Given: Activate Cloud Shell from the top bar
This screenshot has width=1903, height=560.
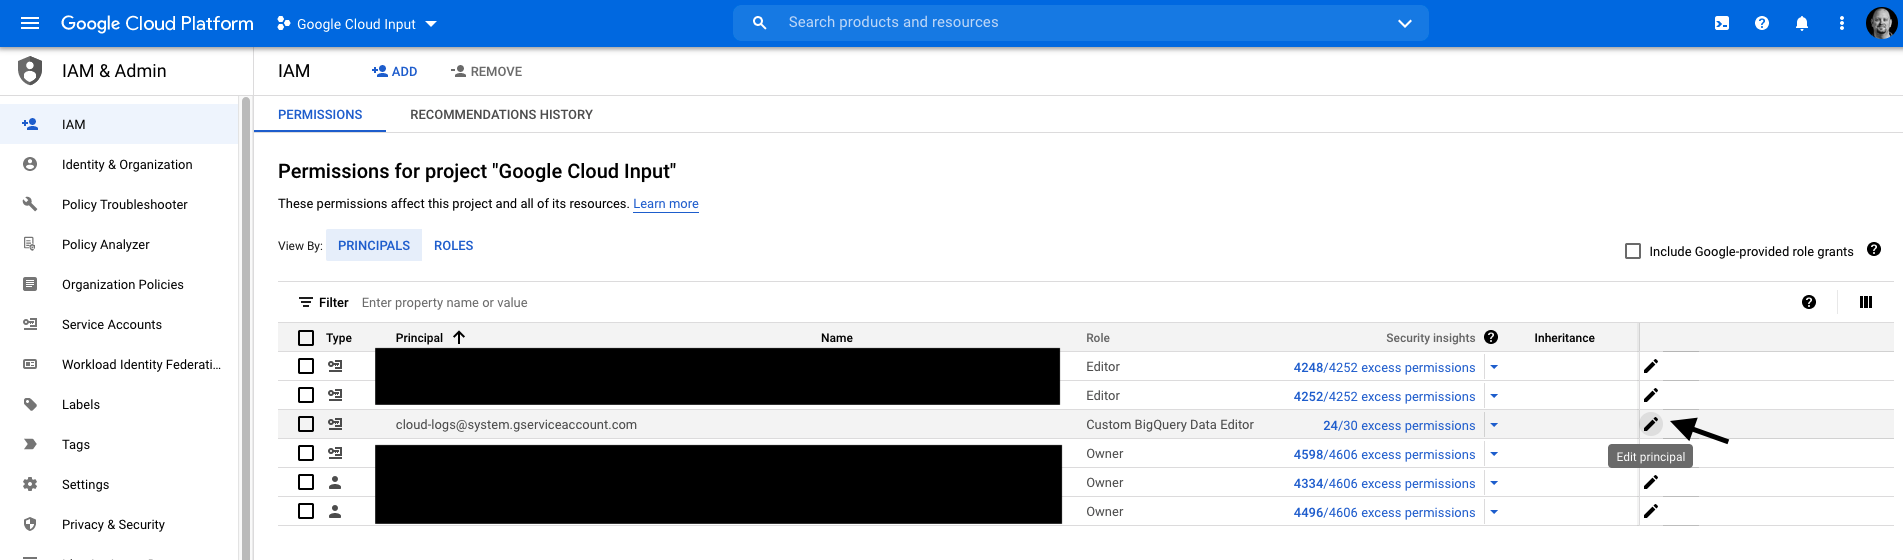Looking at the screenshot, I should pyautogui.click(x=1722, y=23).
